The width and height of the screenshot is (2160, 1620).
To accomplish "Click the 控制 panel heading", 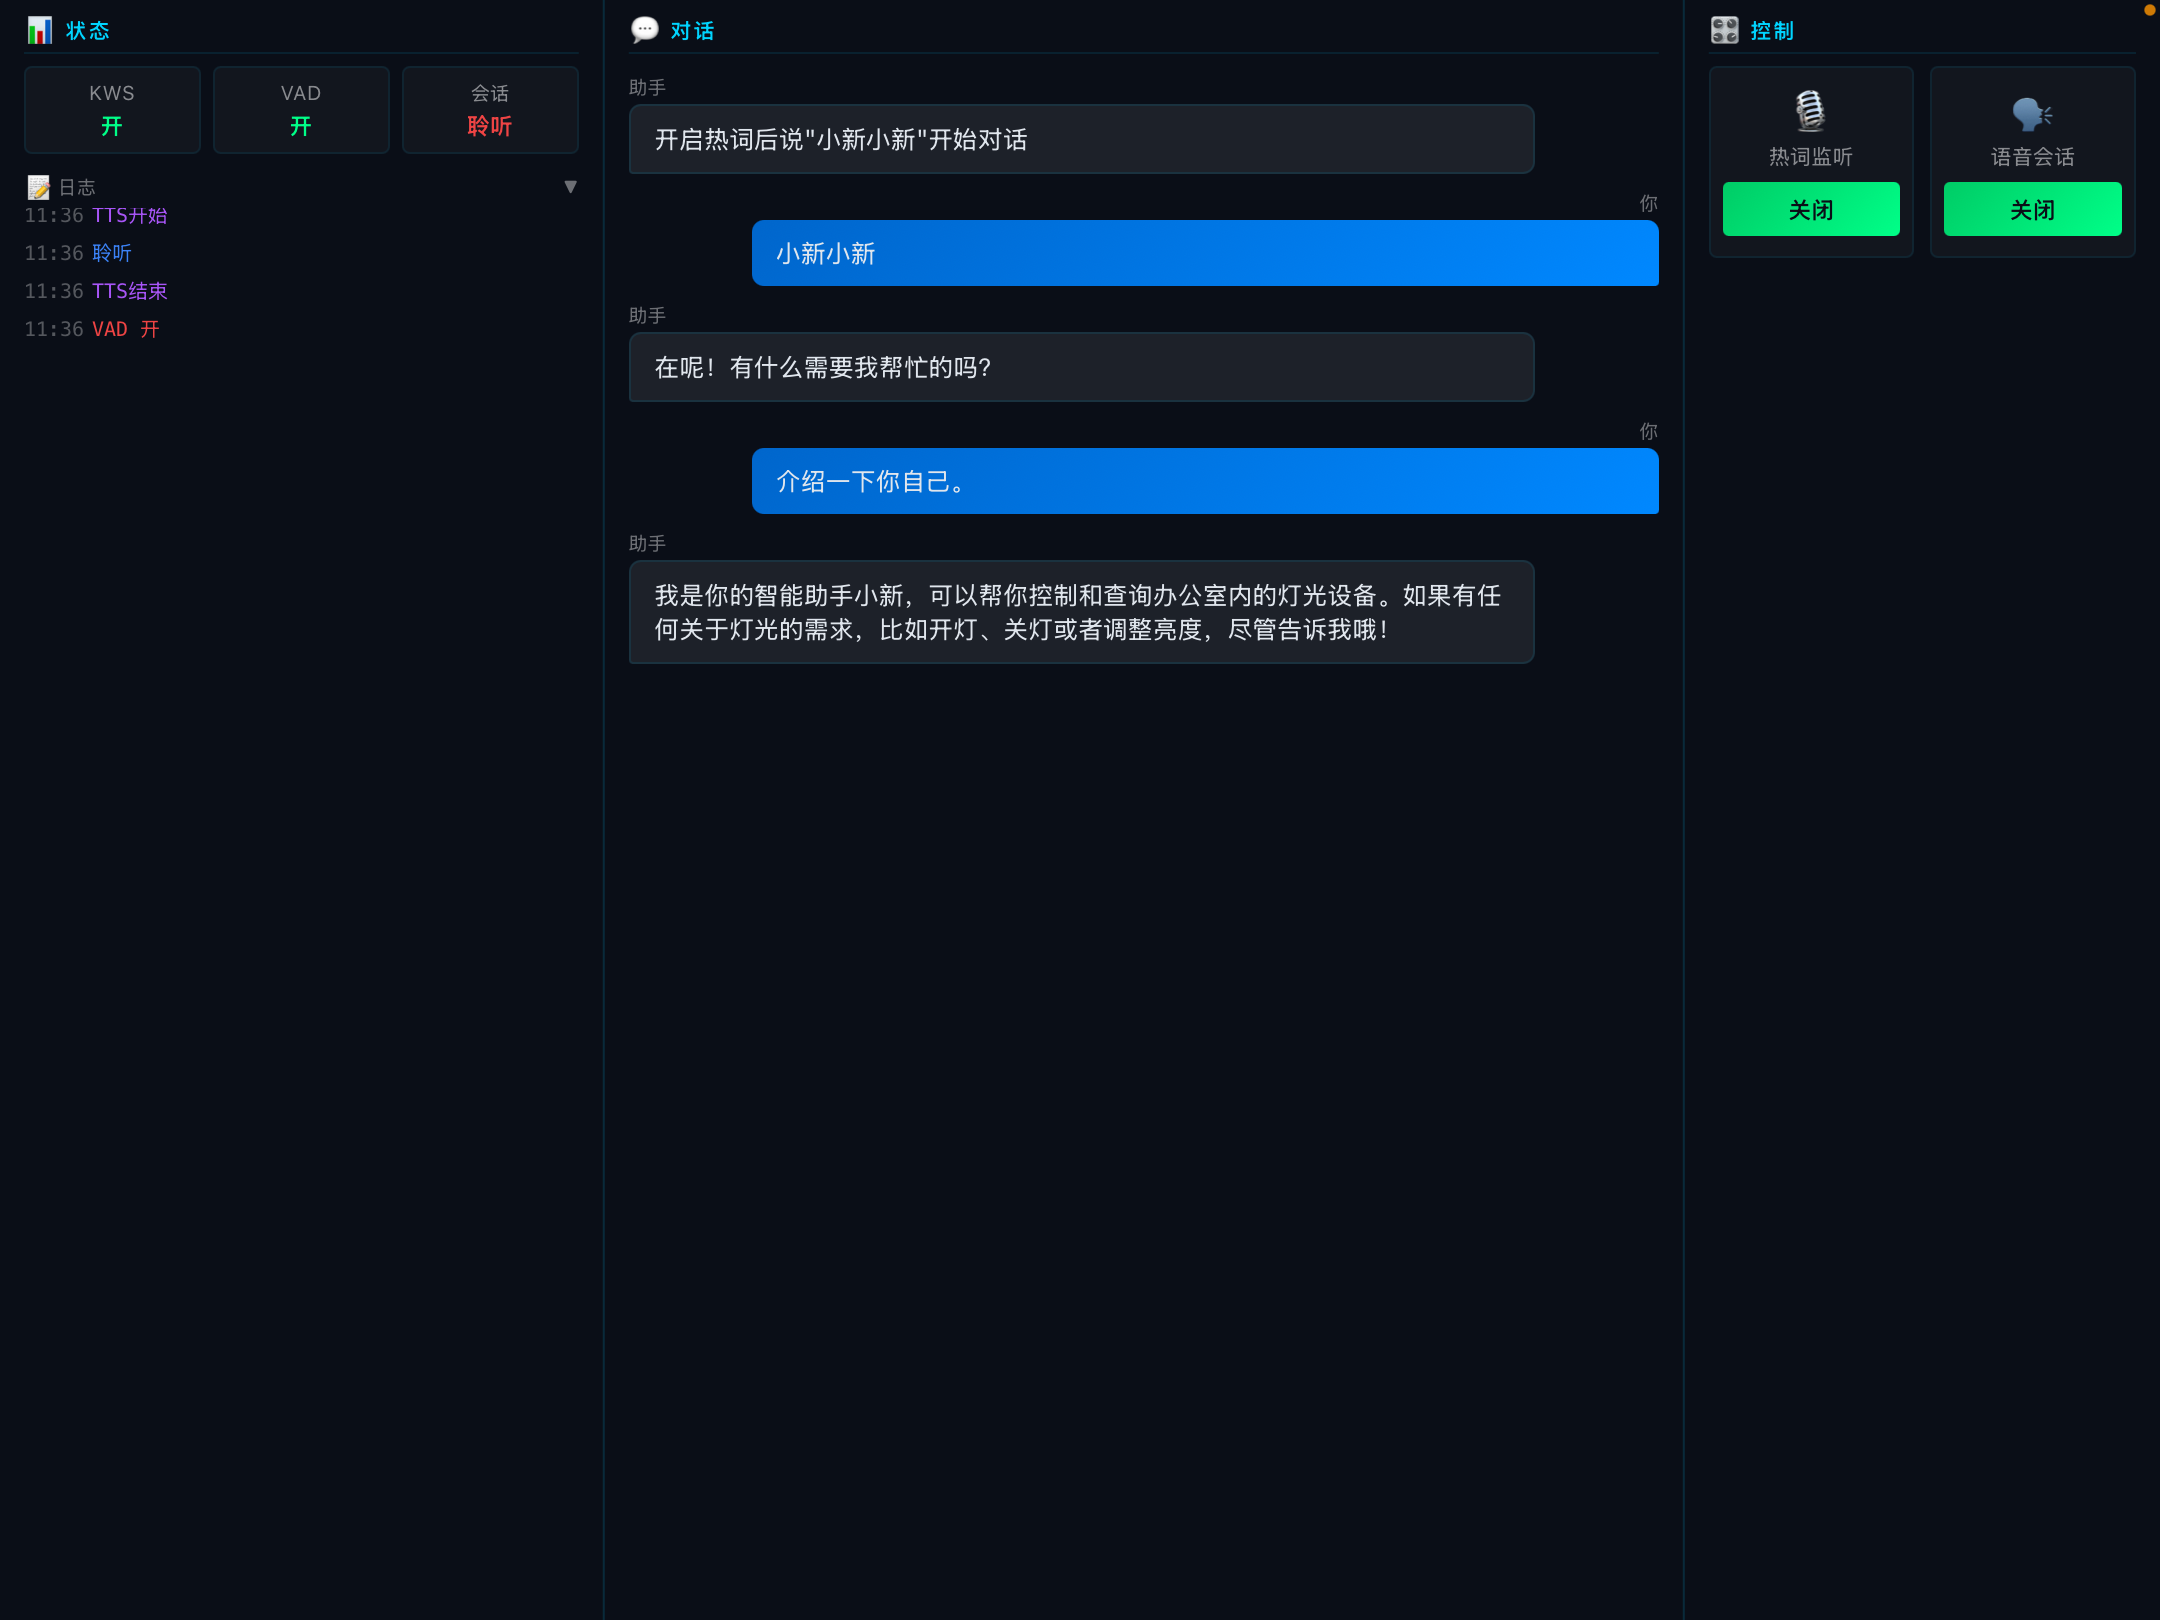I will [x=1772, y=31].
